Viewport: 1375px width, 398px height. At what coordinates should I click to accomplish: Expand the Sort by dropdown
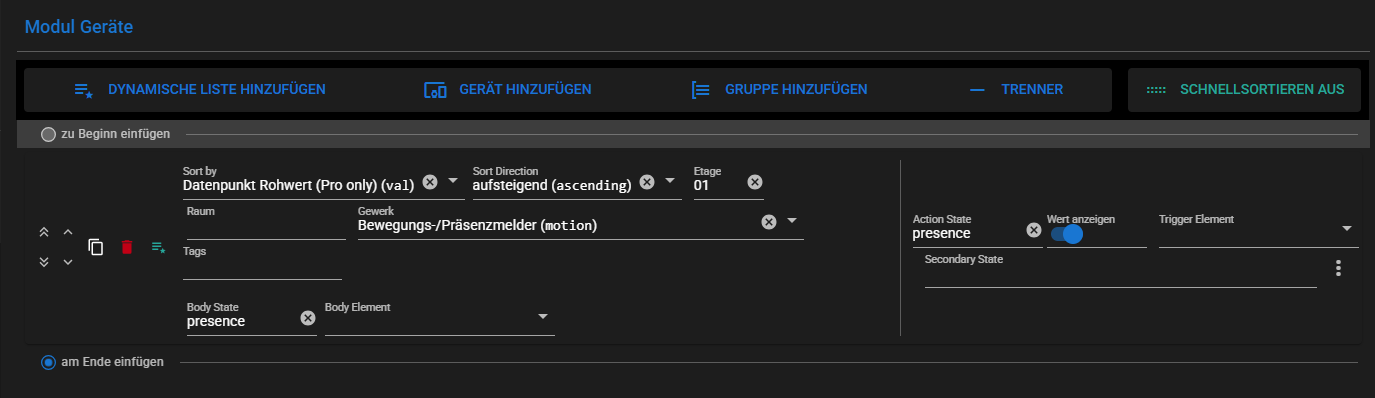pyautogui.click(x=453, y=182)
